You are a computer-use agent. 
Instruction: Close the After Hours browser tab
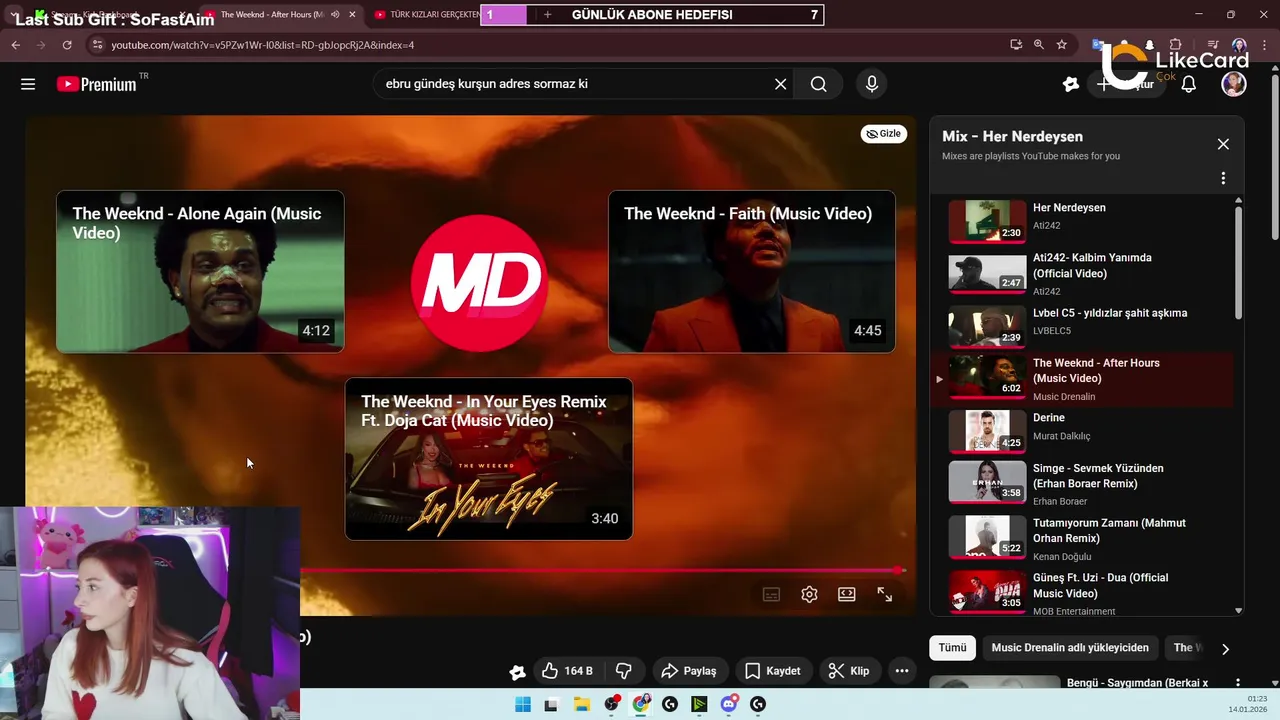(352, 15)
